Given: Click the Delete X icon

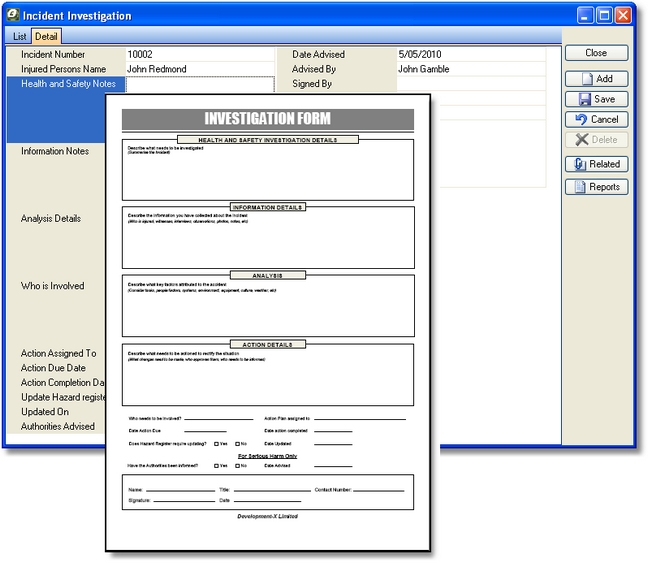Looking at the screenshot, I should click(x=582, y=140).
